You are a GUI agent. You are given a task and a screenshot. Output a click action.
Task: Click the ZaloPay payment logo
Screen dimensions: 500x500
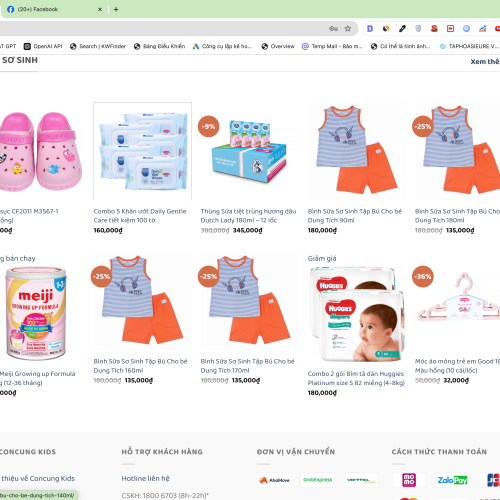[452, 480]
